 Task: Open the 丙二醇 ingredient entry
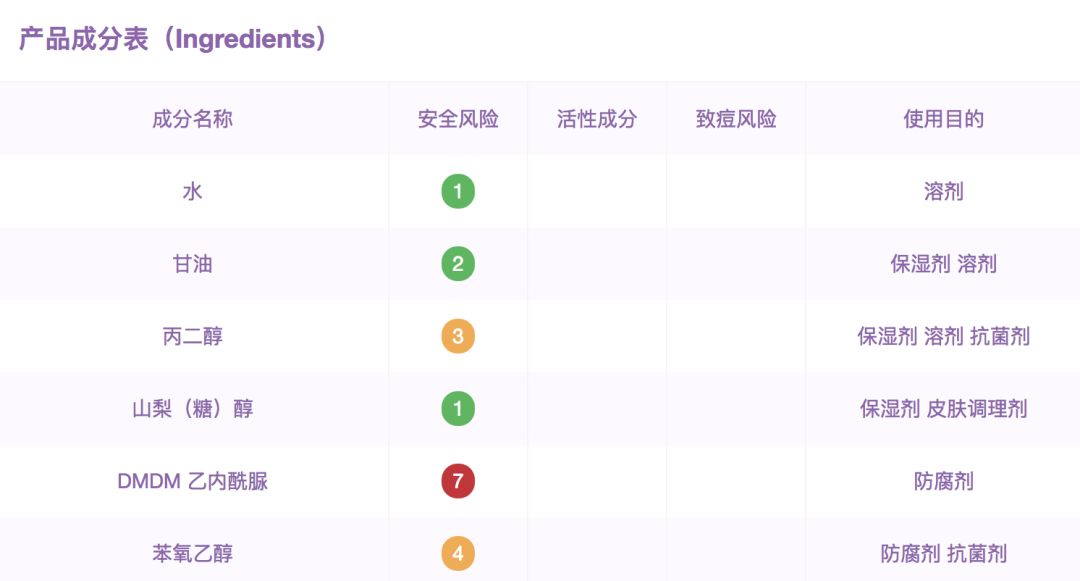tap(193, 336)
